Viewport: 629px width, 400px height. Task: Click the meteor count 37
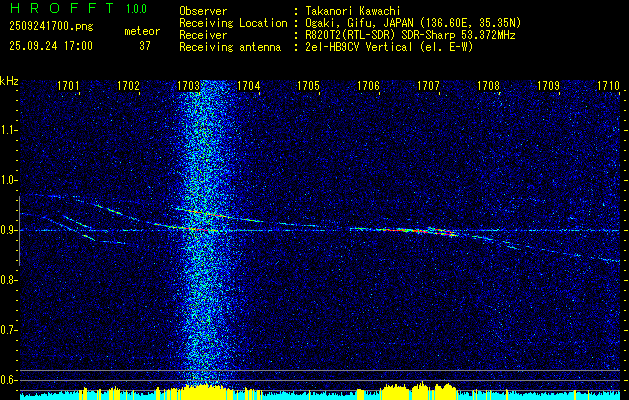(145, 46)
